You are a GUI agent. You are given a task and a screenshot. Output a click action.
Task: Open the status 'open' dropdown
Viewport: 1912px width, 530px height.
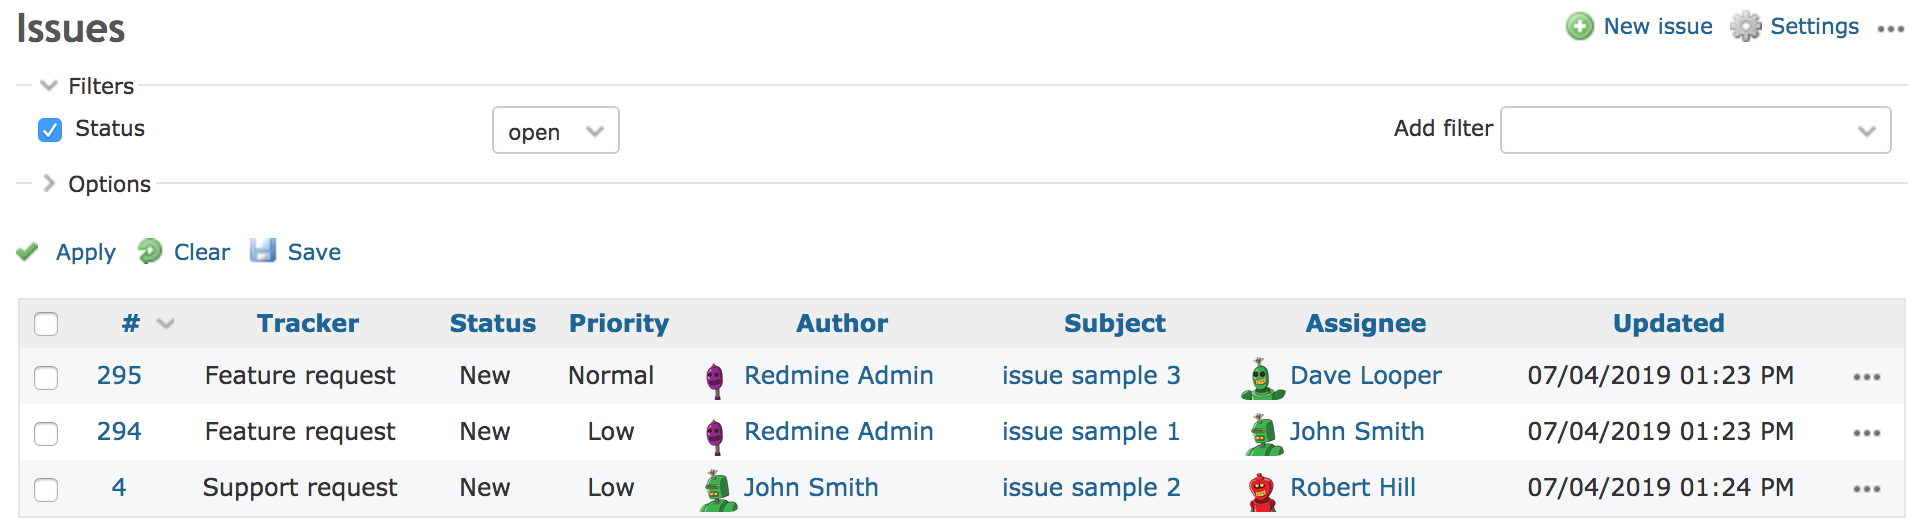pyautogui.click(x=556, y=131)
